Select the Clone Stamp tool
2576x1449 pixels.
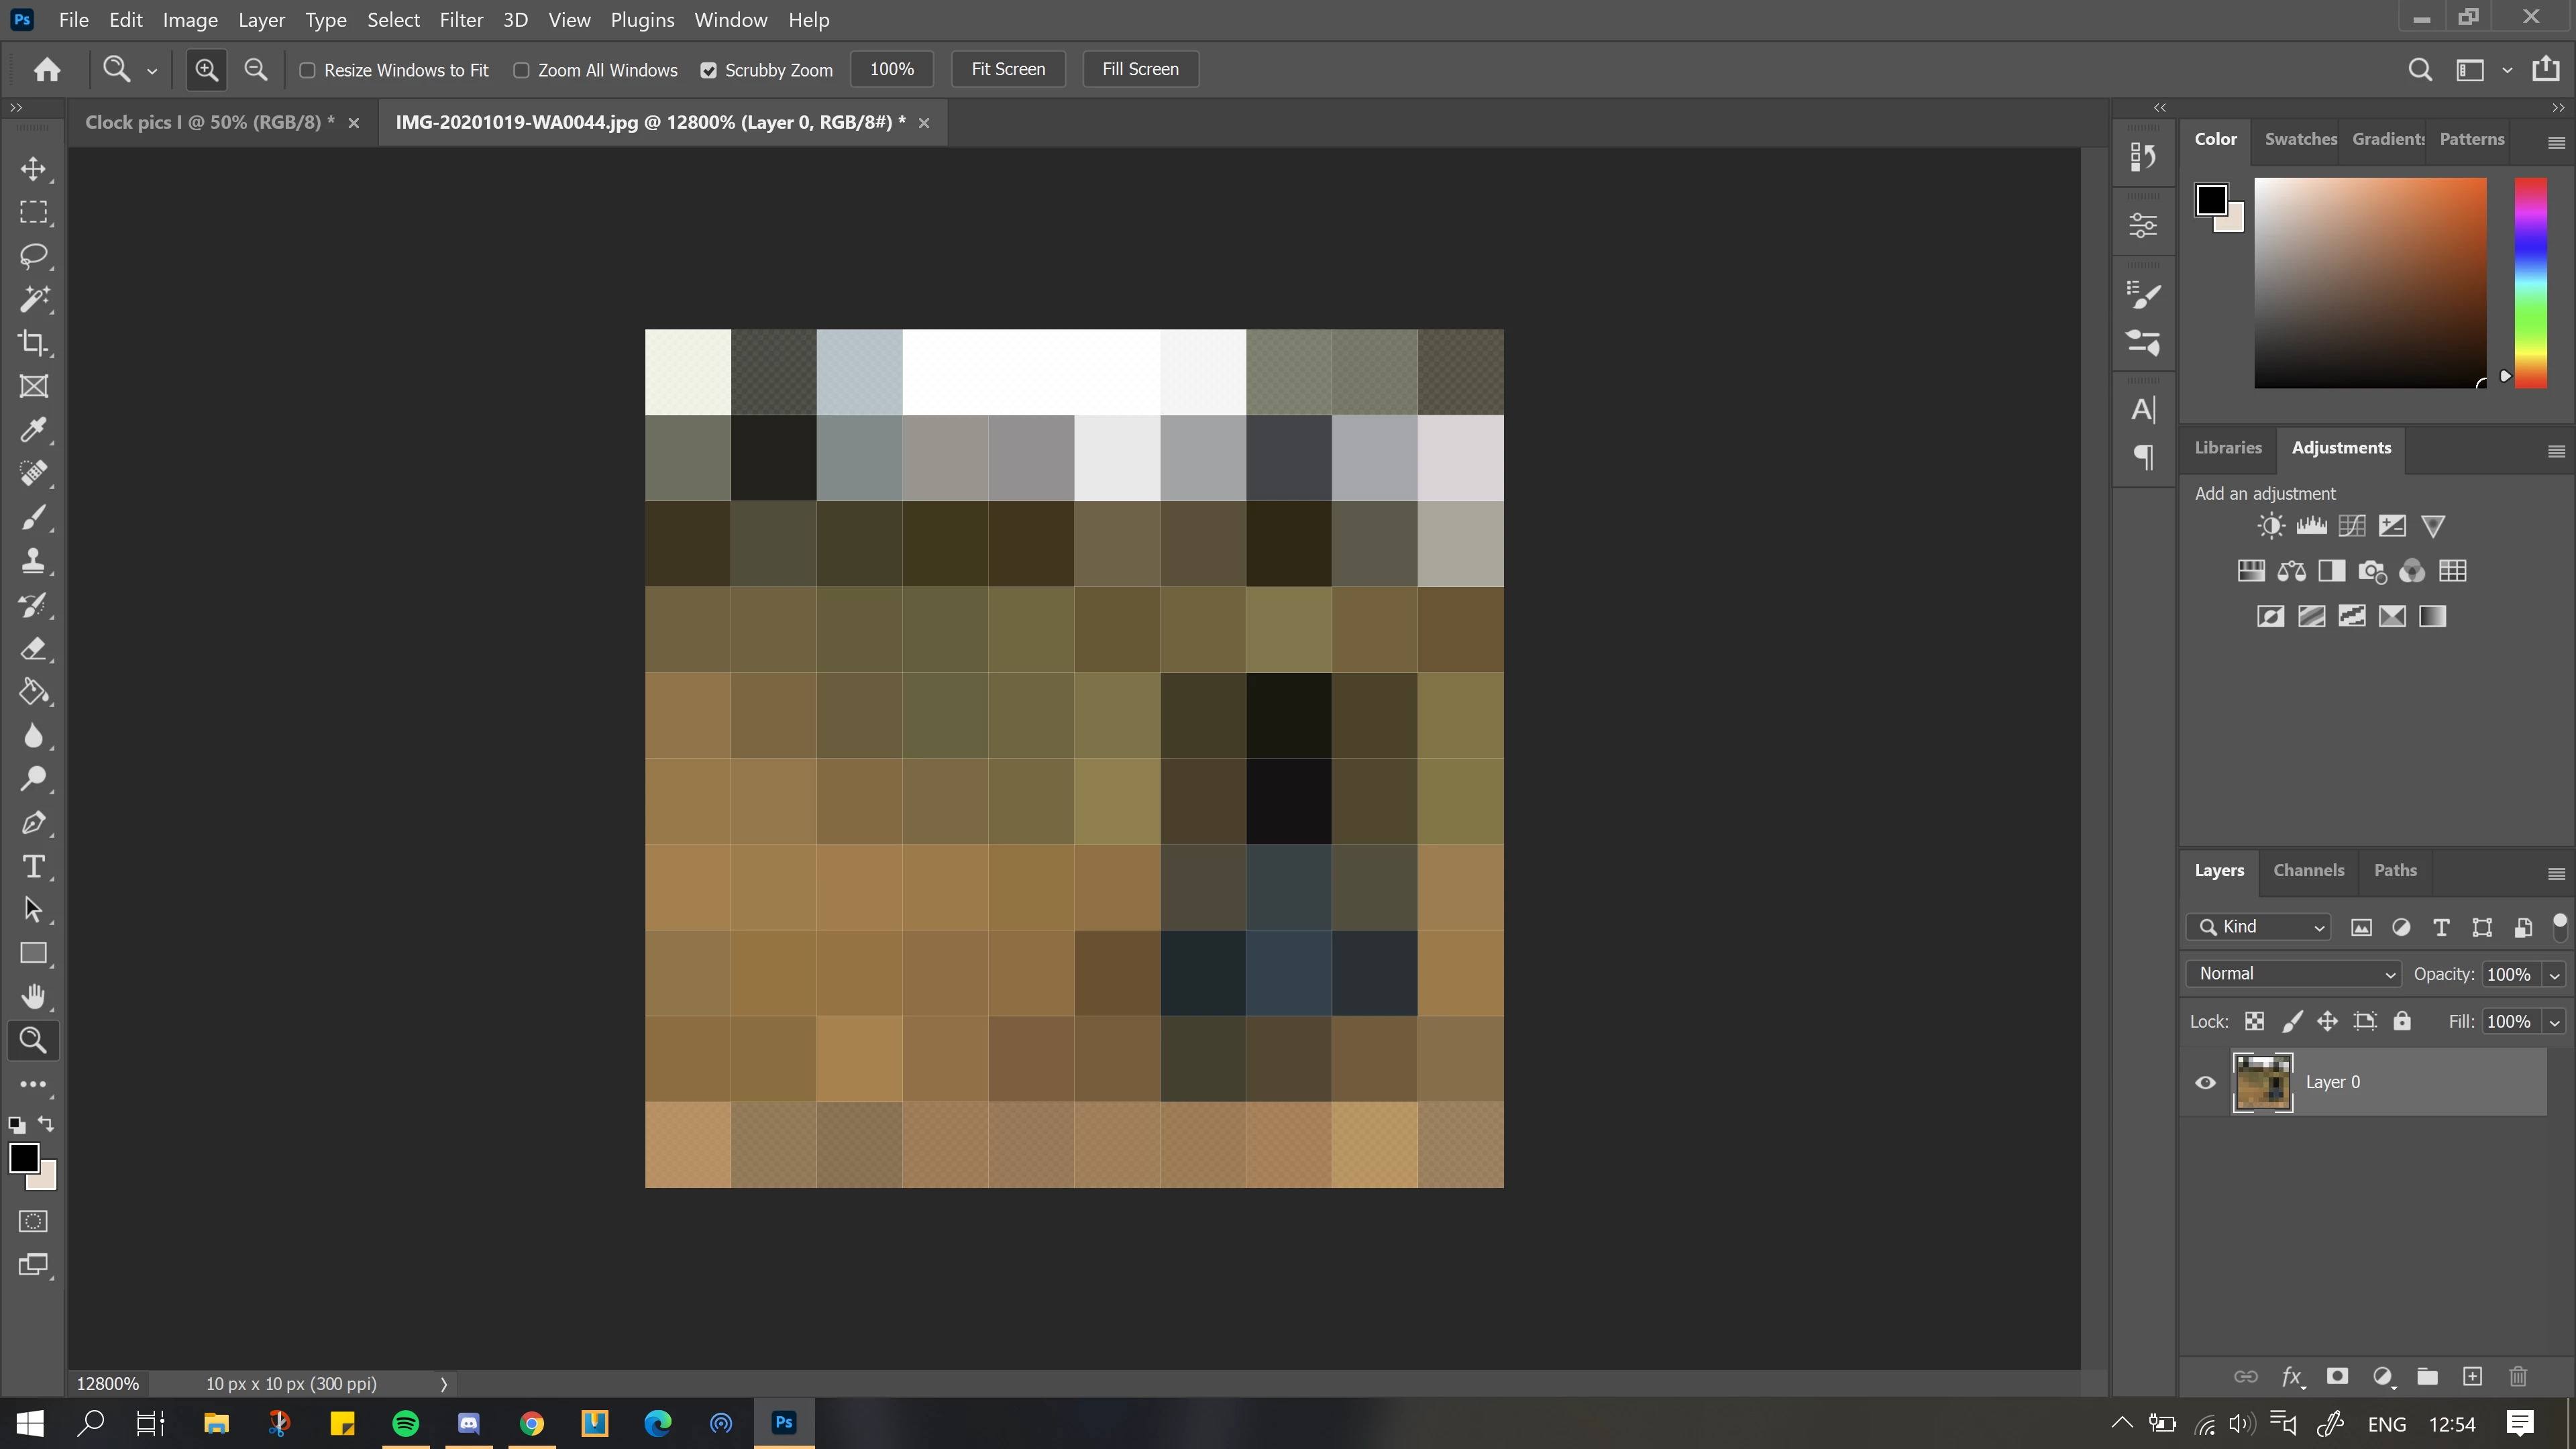33,561
